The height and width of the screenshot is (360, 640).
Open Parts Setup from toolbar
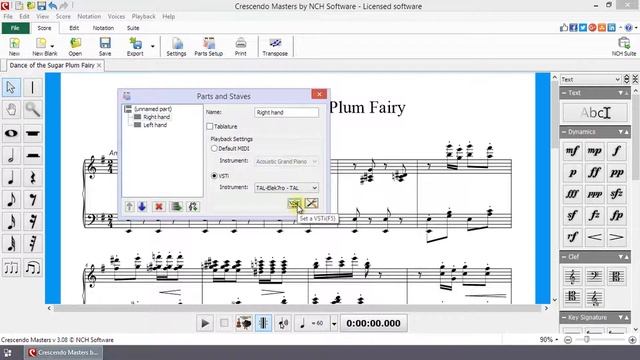[209, 47]
